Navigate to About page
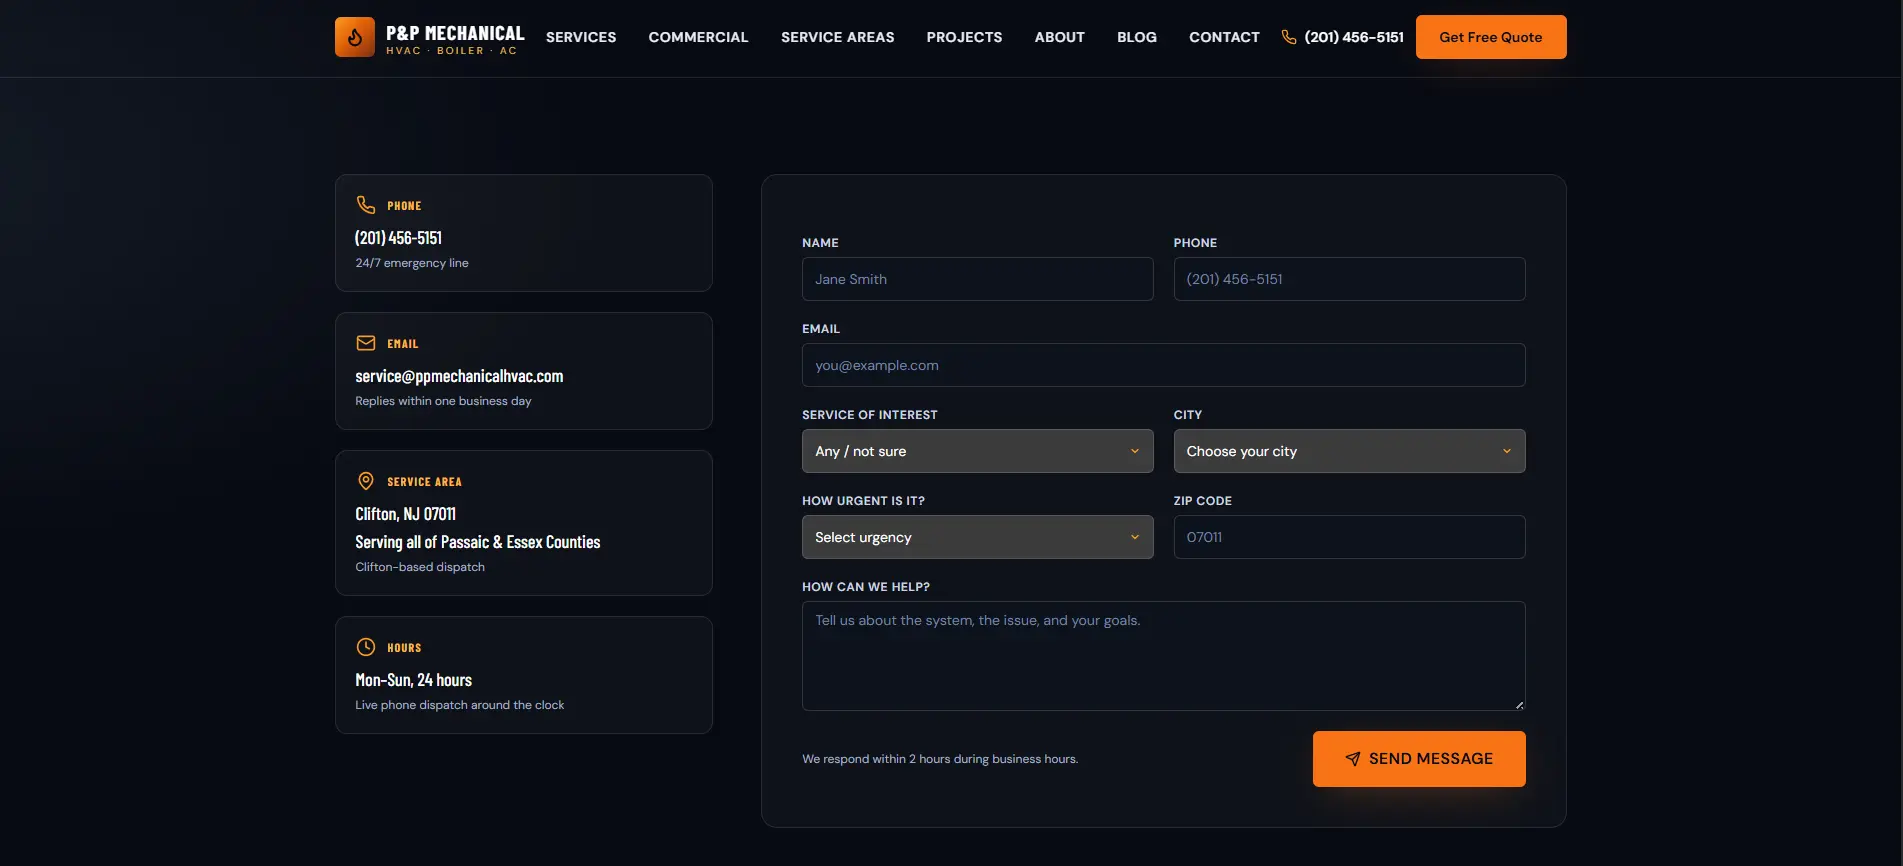The width and height of the screenshot is (1903, 866). pyautogui.click(x=1059, y=37)
